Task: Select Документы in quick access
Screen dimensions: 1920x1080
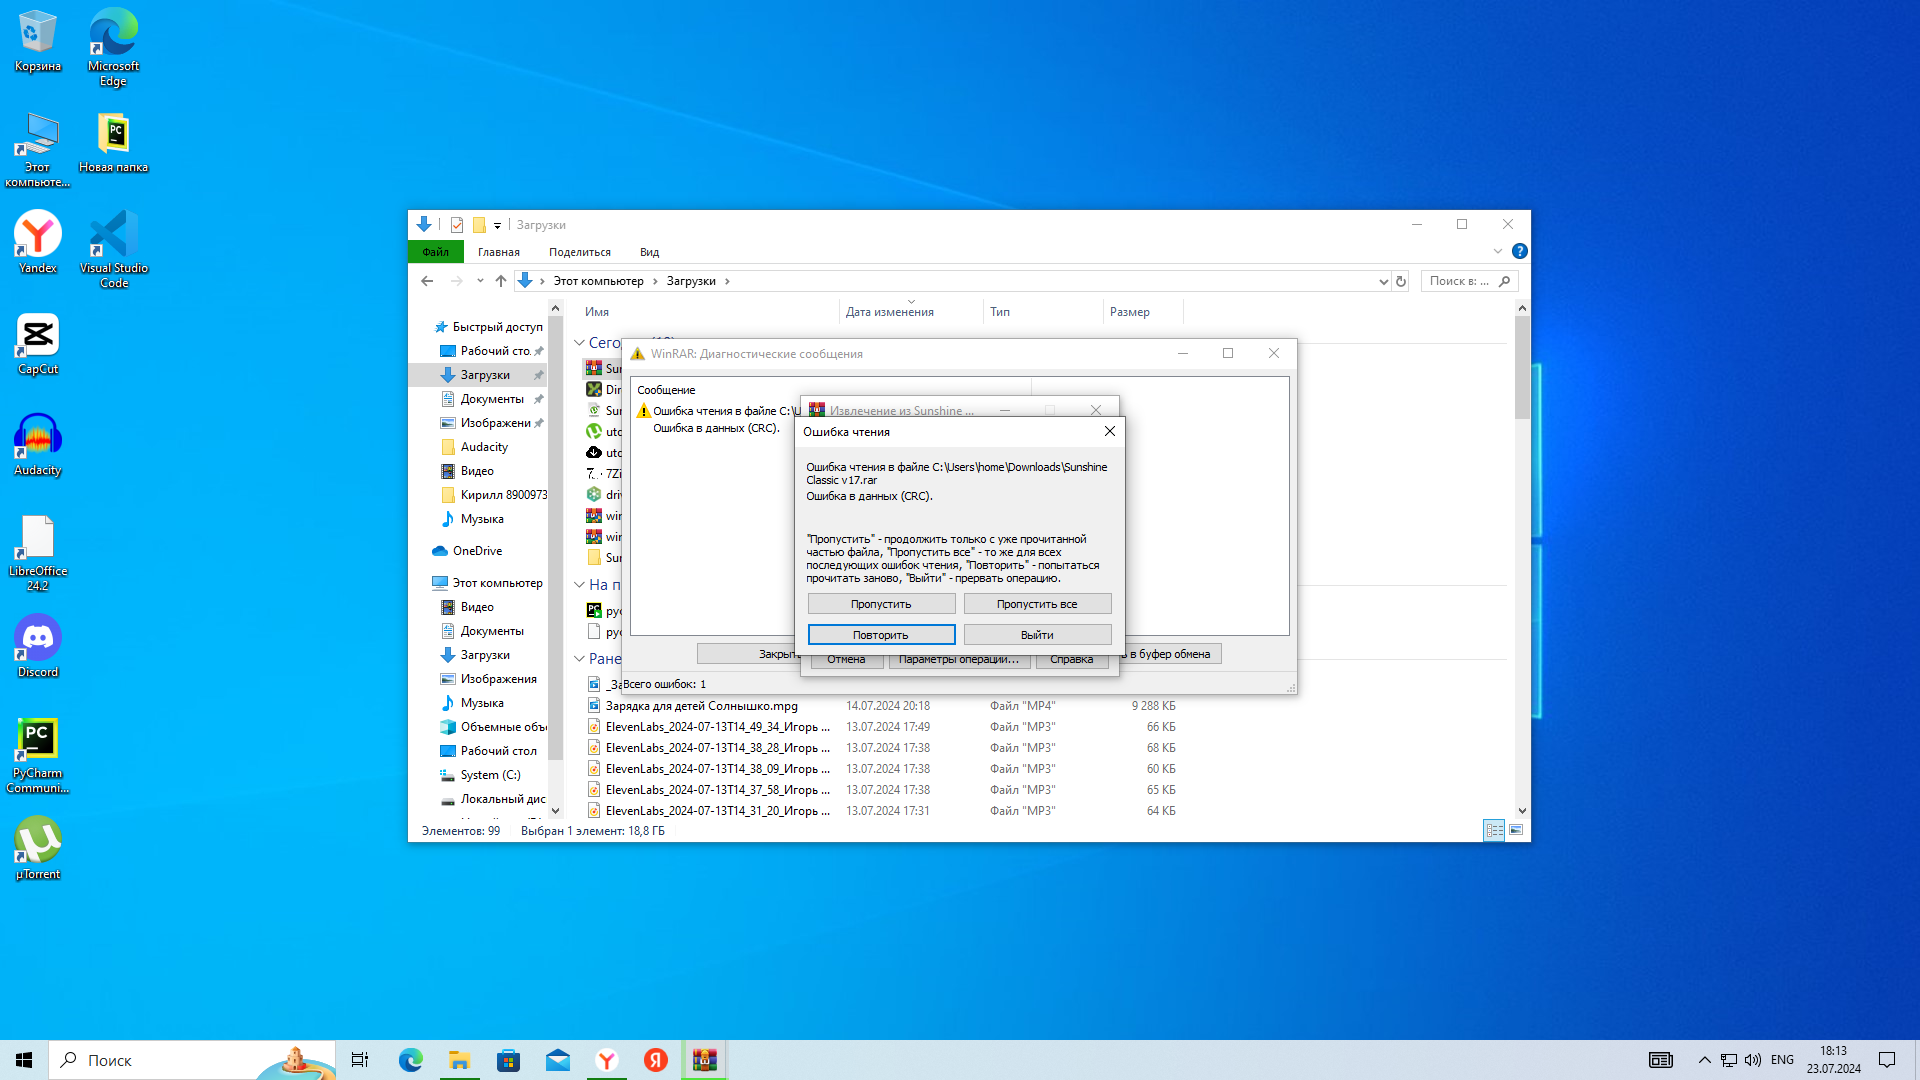Action: [x=491, y=399]
